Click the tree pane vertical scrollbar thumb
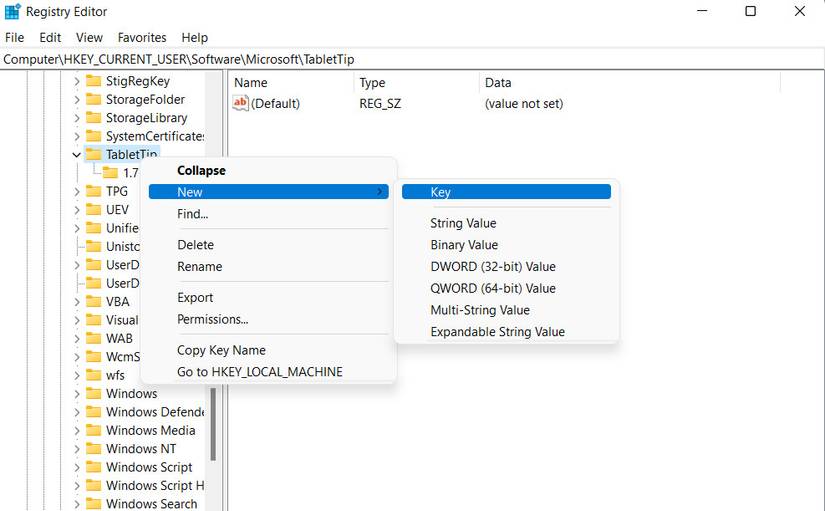This screenshot has width=825, height=511. point(213,424)
